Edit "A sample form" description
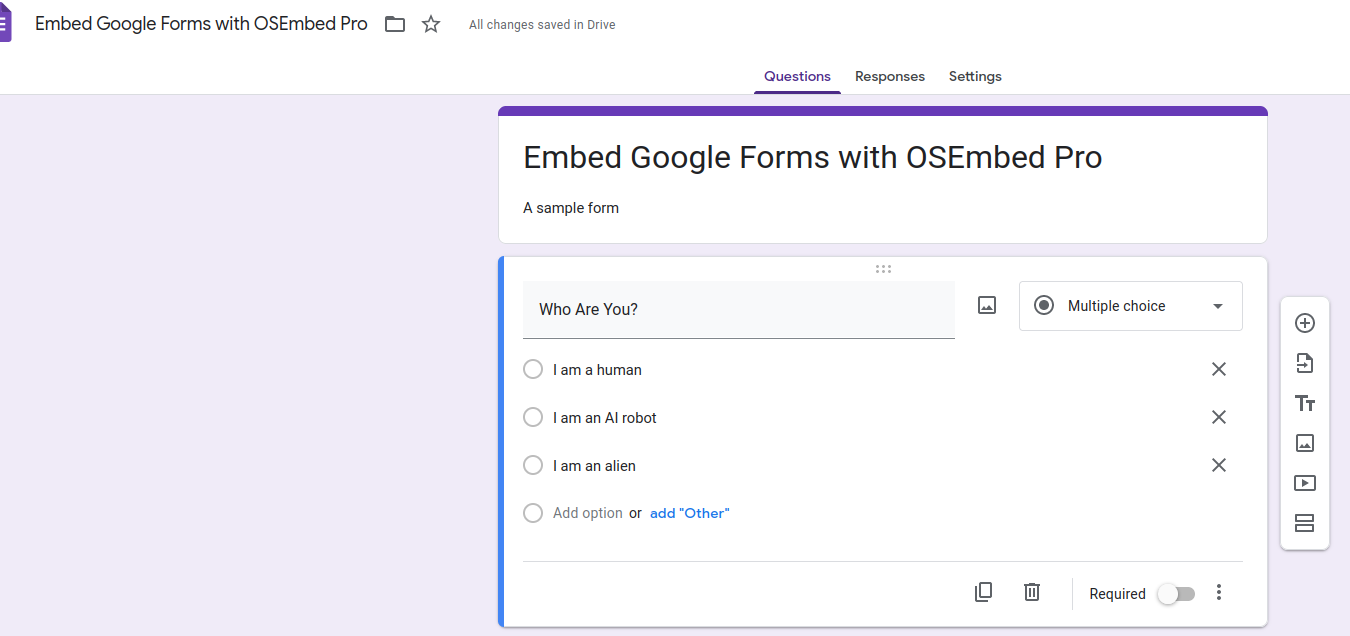1350x636 pixels. (571, 208)
